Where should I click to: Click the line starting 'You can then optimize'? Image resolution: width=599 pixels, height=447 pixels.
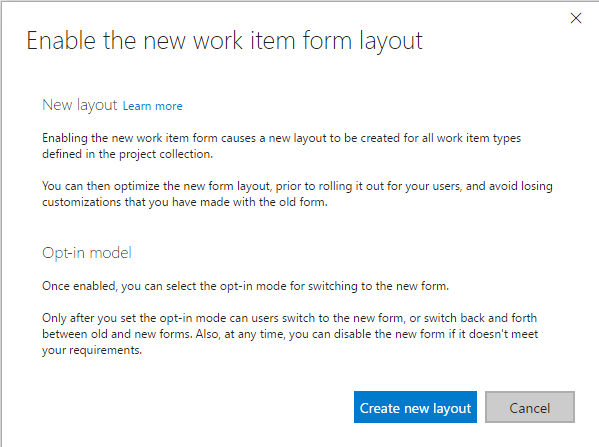[297, 186]
